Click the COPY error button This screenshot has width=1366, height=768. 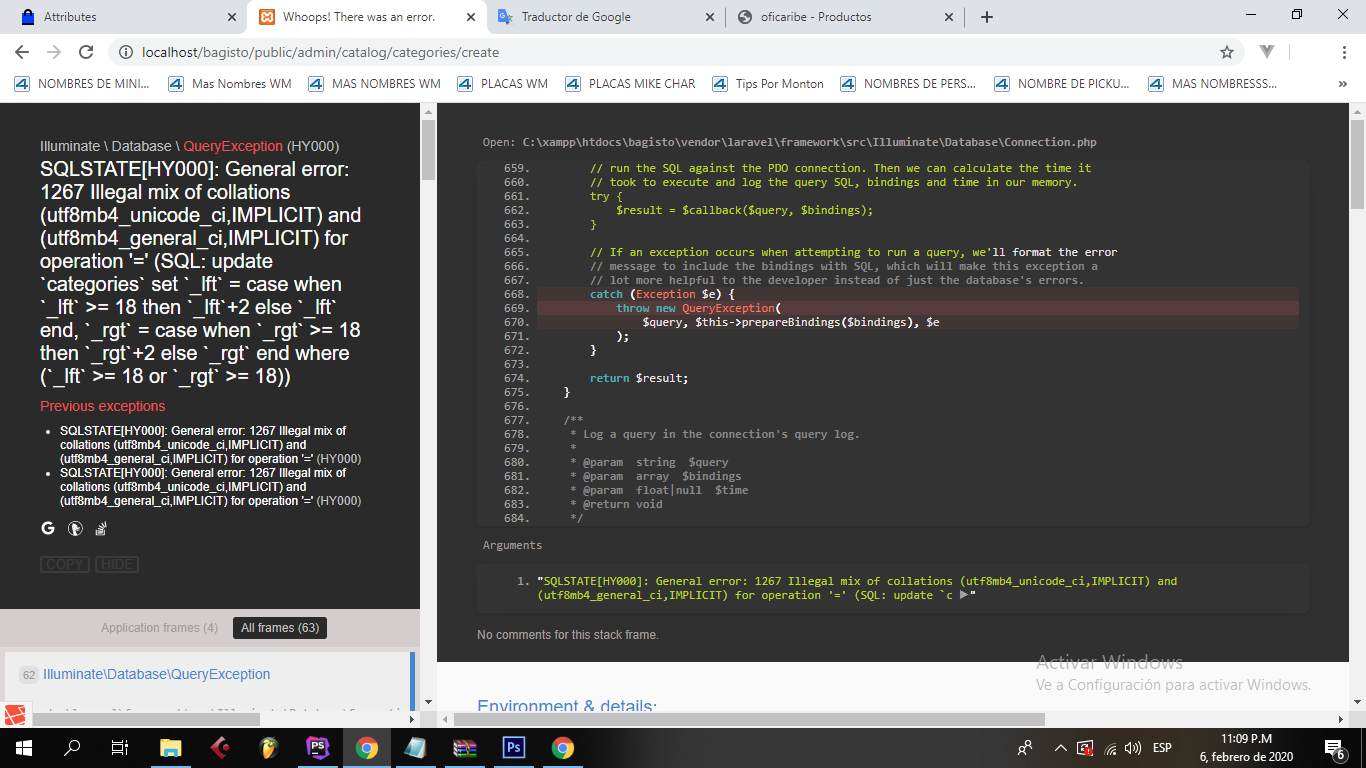(x=65, y=564)
